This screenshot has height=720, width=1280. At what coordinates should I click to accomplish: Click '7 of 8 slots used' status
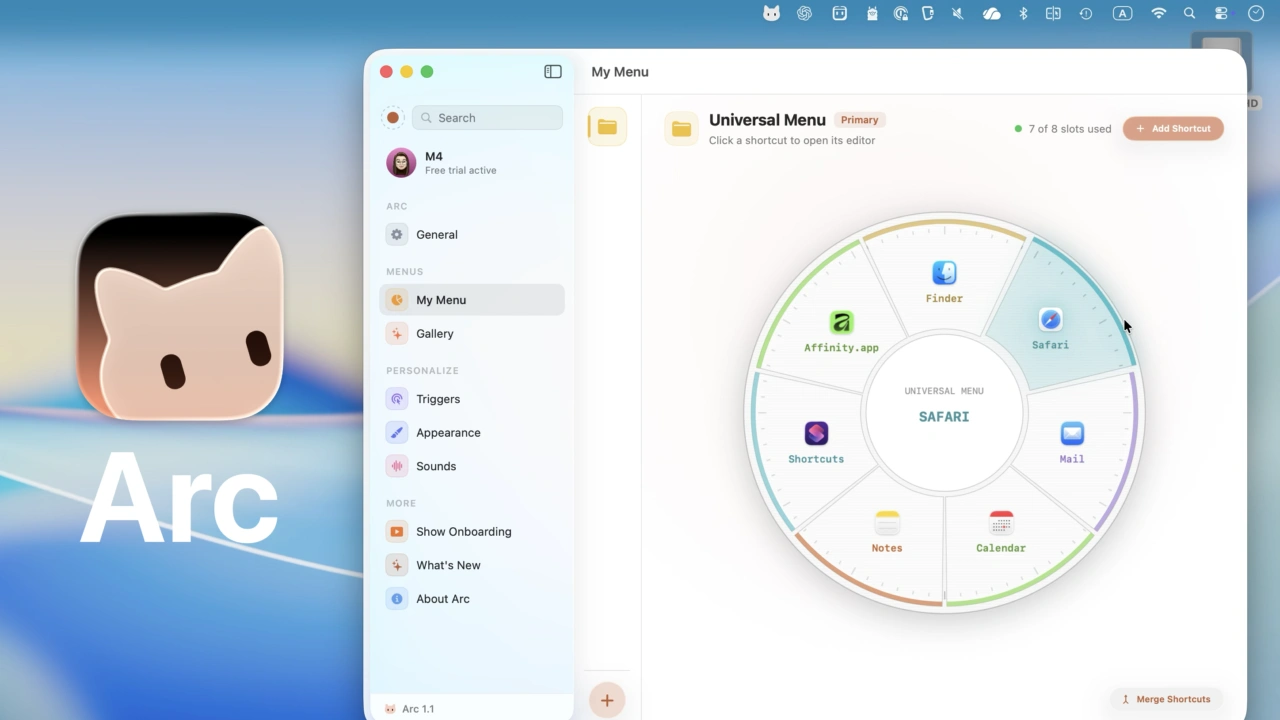pyautogui.click(x=1063, y=129)
